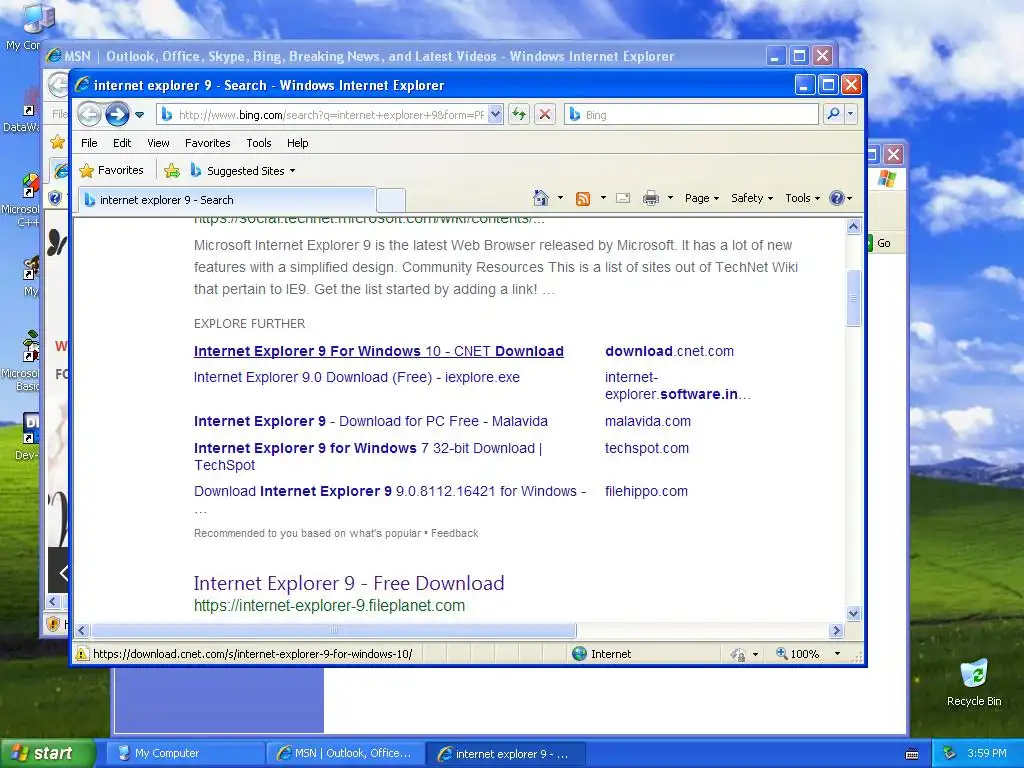Expand the feeds dropdown arrow
The width and height of the screenshot is (1024, 768).
(x=603, y=198)
